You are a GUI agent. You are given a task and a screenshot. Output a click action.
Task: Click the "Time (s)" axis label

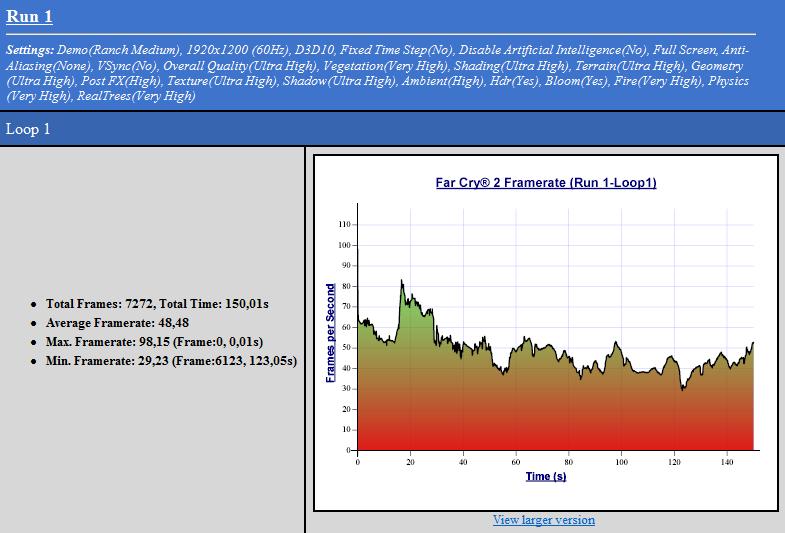pos(546,476)
